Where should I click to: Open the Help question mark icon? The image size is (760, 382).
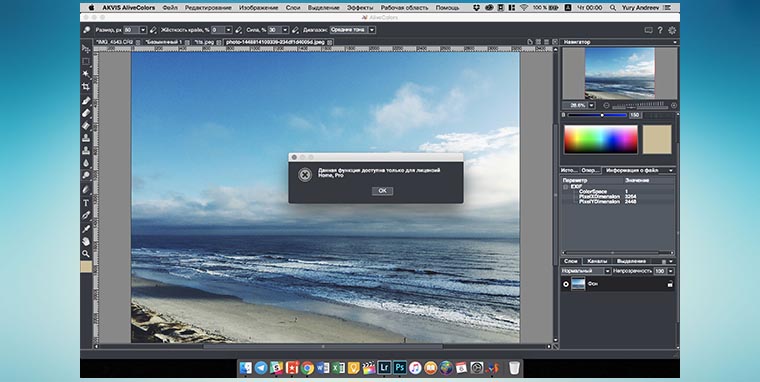[x=660, y=30]
